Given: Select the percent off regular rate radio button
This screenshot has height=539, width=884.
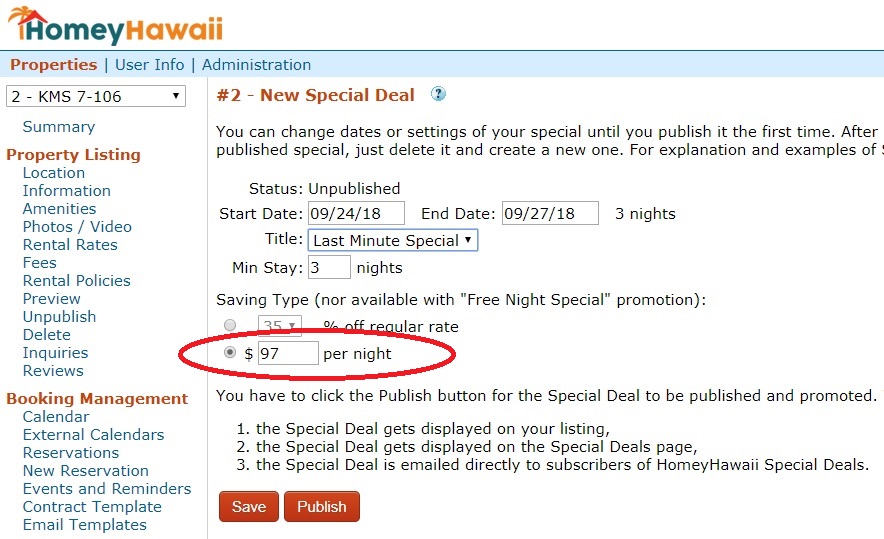Looking at the screenshot, I should pyautogui.click(x=230, y=325).
